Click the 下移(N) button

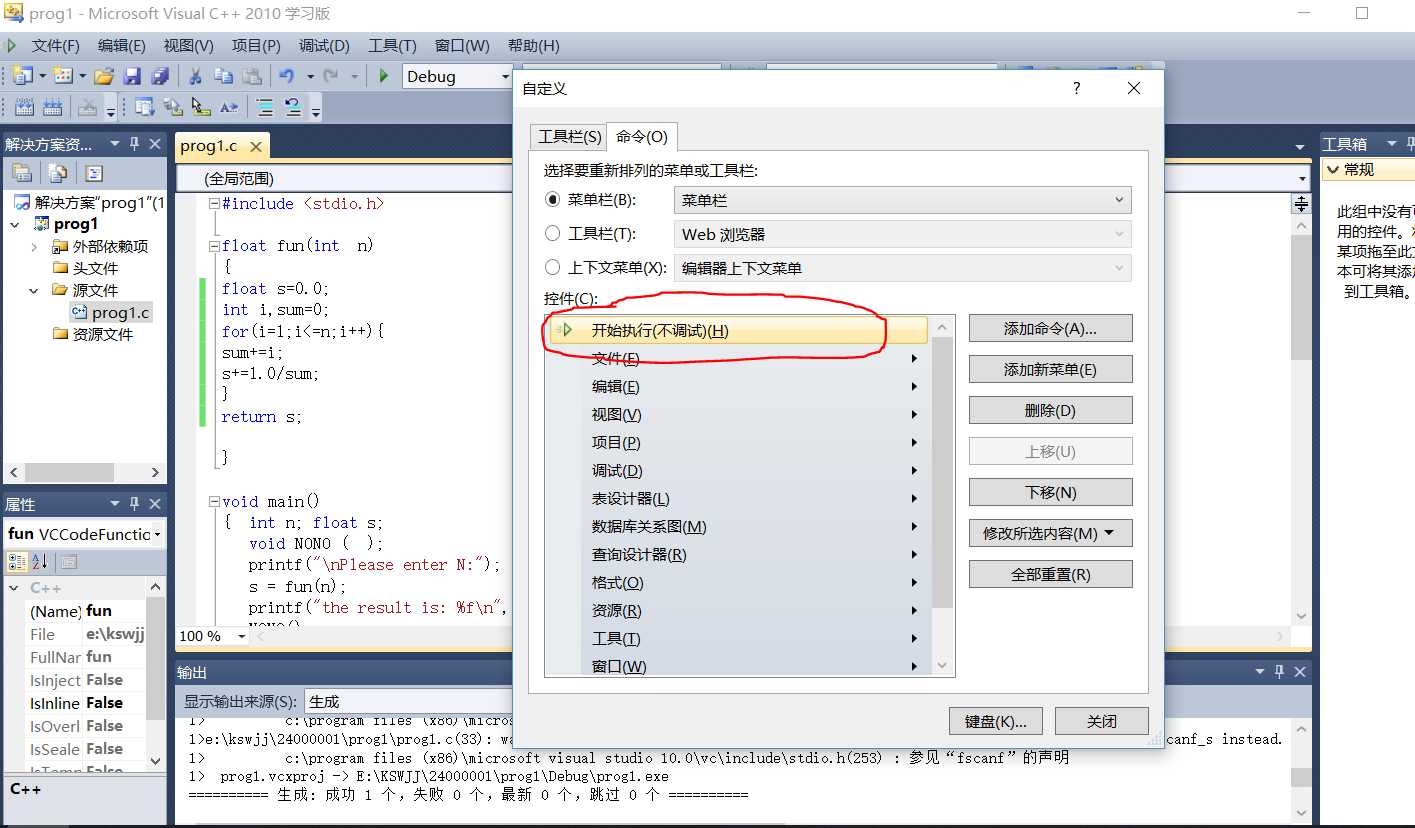[x=1050, y=492]
